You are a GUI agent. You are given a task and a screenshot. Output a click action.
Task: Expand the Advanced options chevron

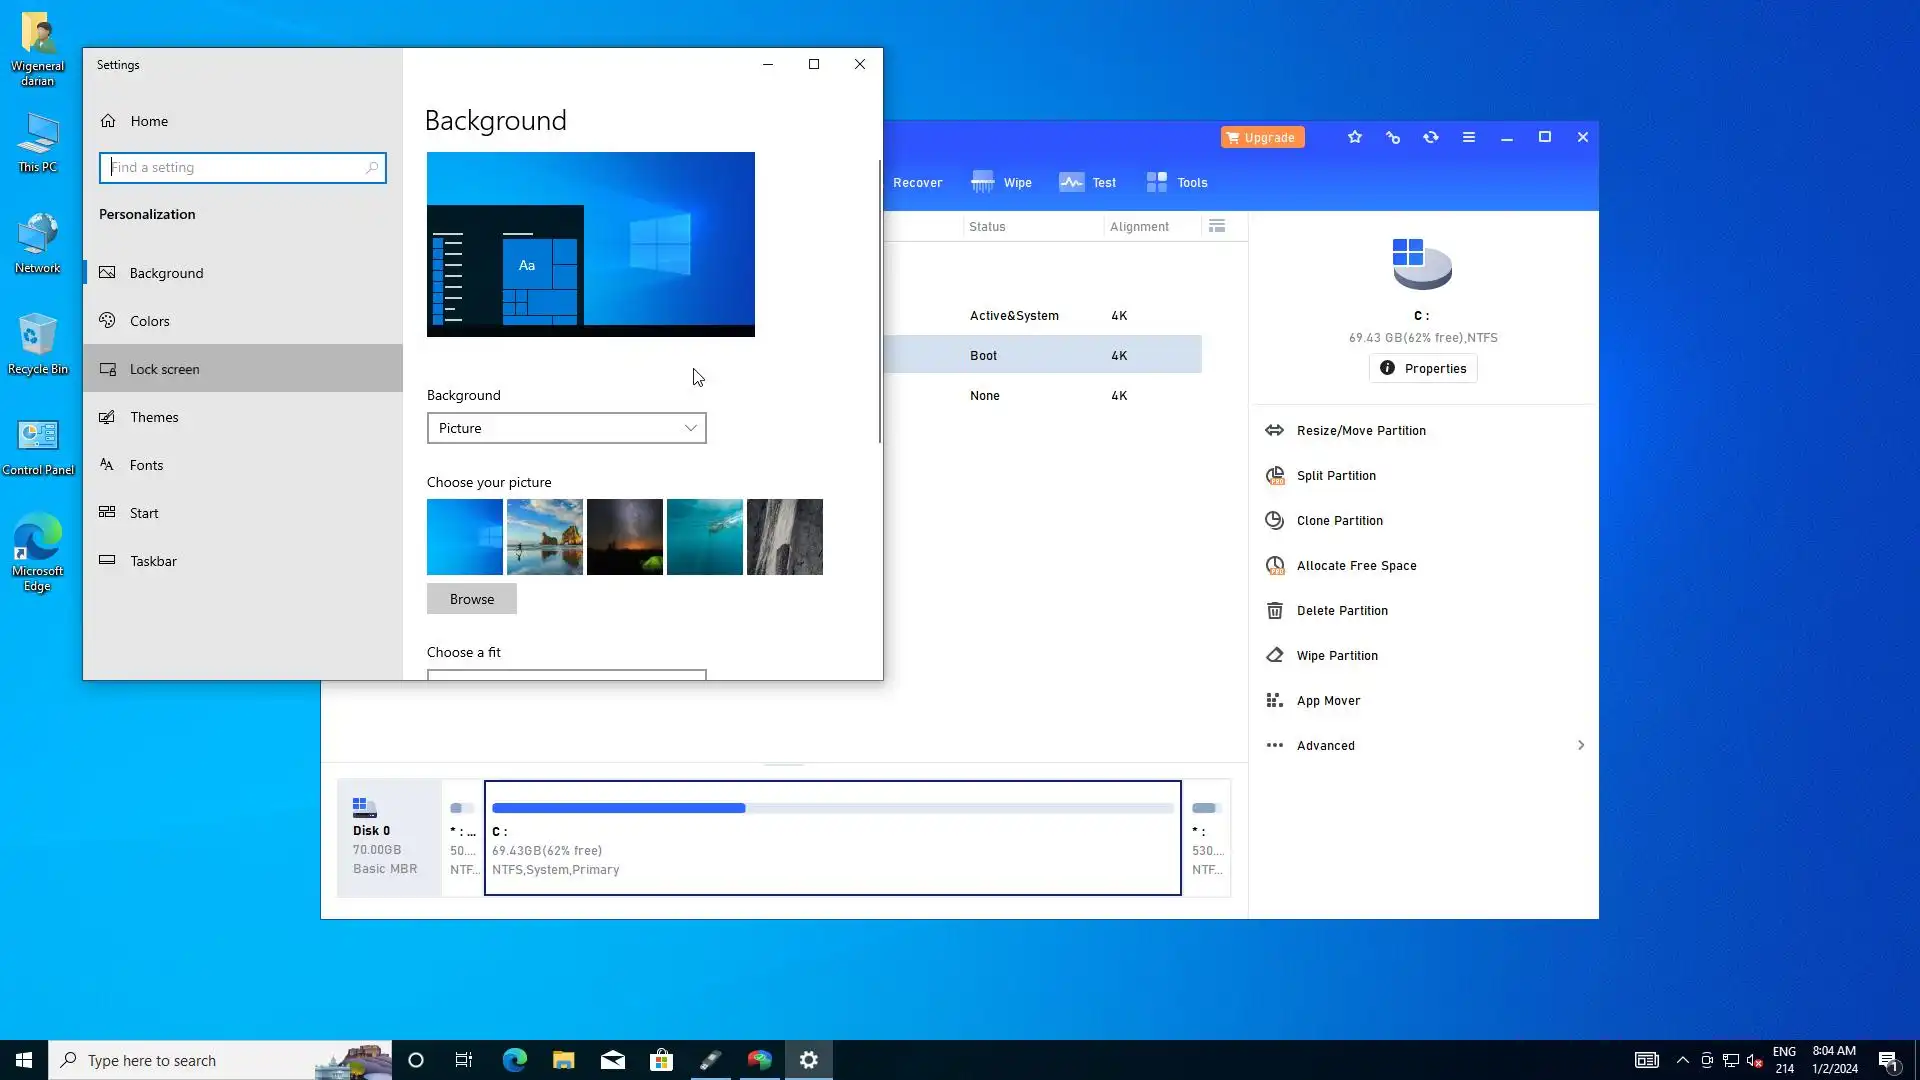pyautogui.click(x=1580, y=746)
